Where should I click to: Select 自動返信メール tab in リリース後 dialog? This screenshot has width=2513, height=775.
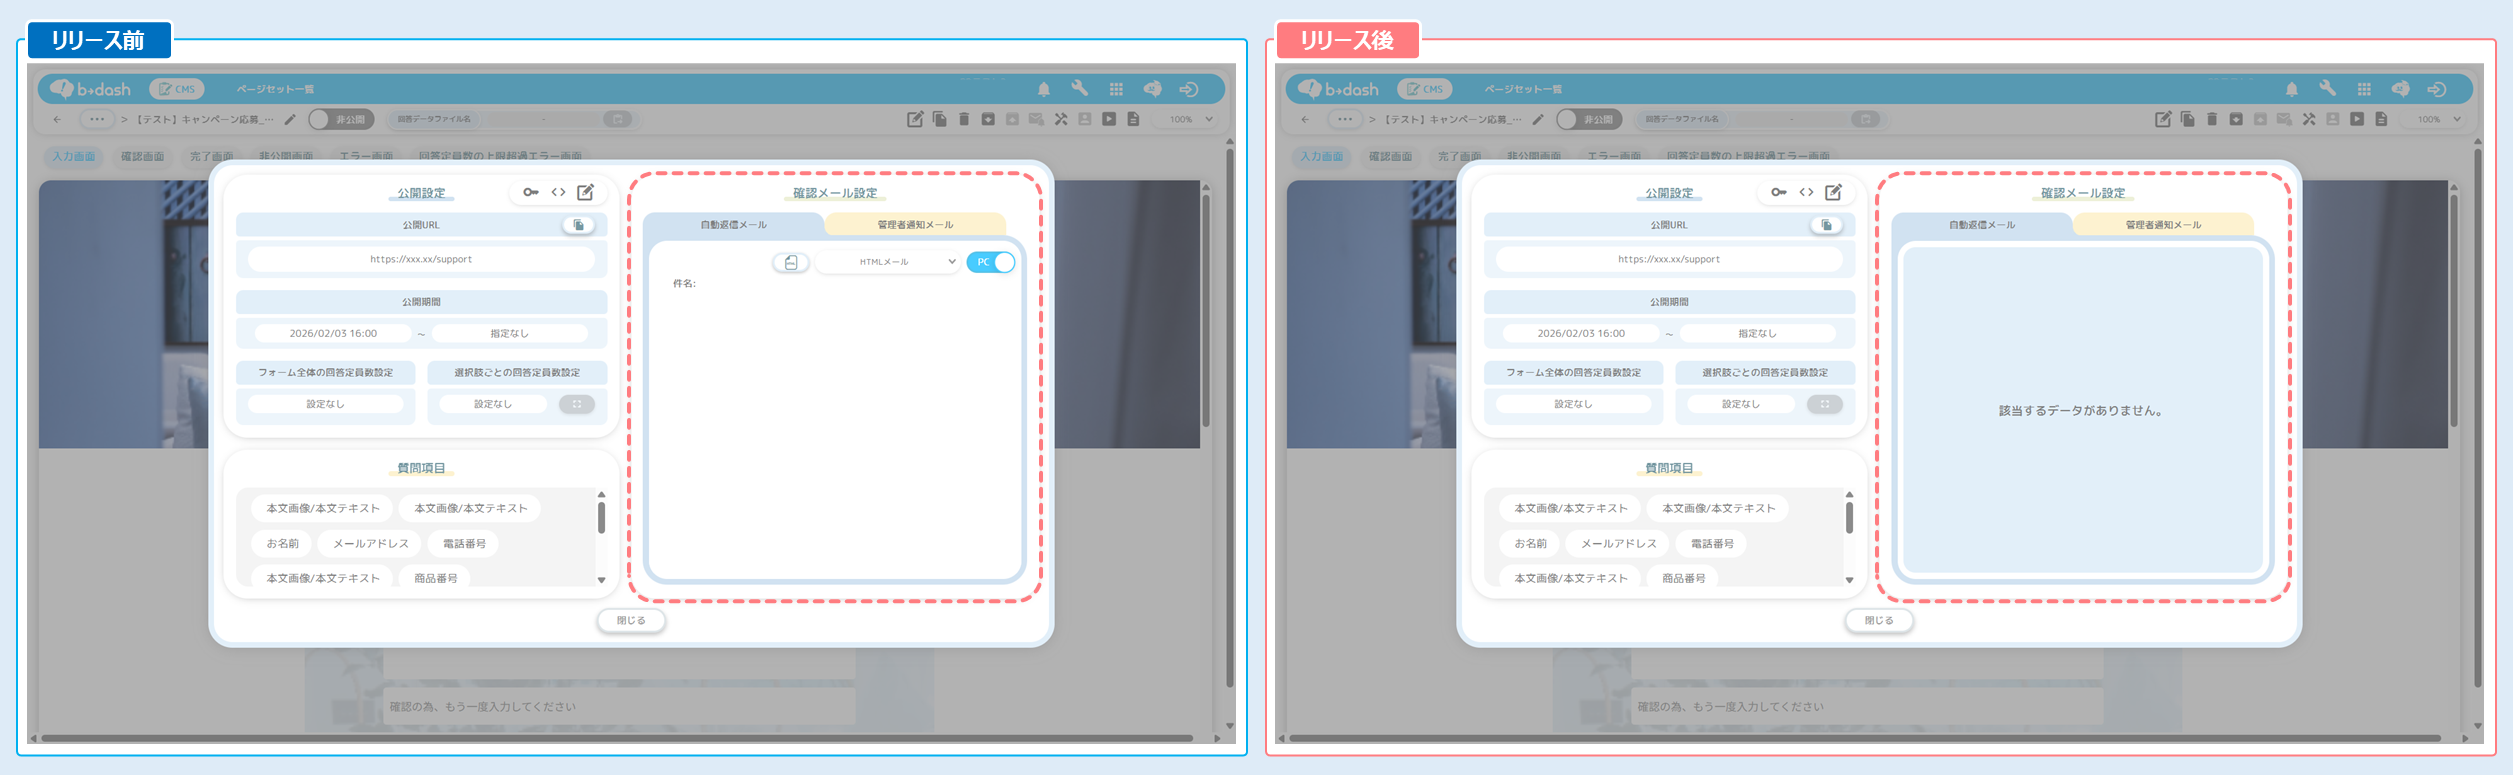(1981, 225)
